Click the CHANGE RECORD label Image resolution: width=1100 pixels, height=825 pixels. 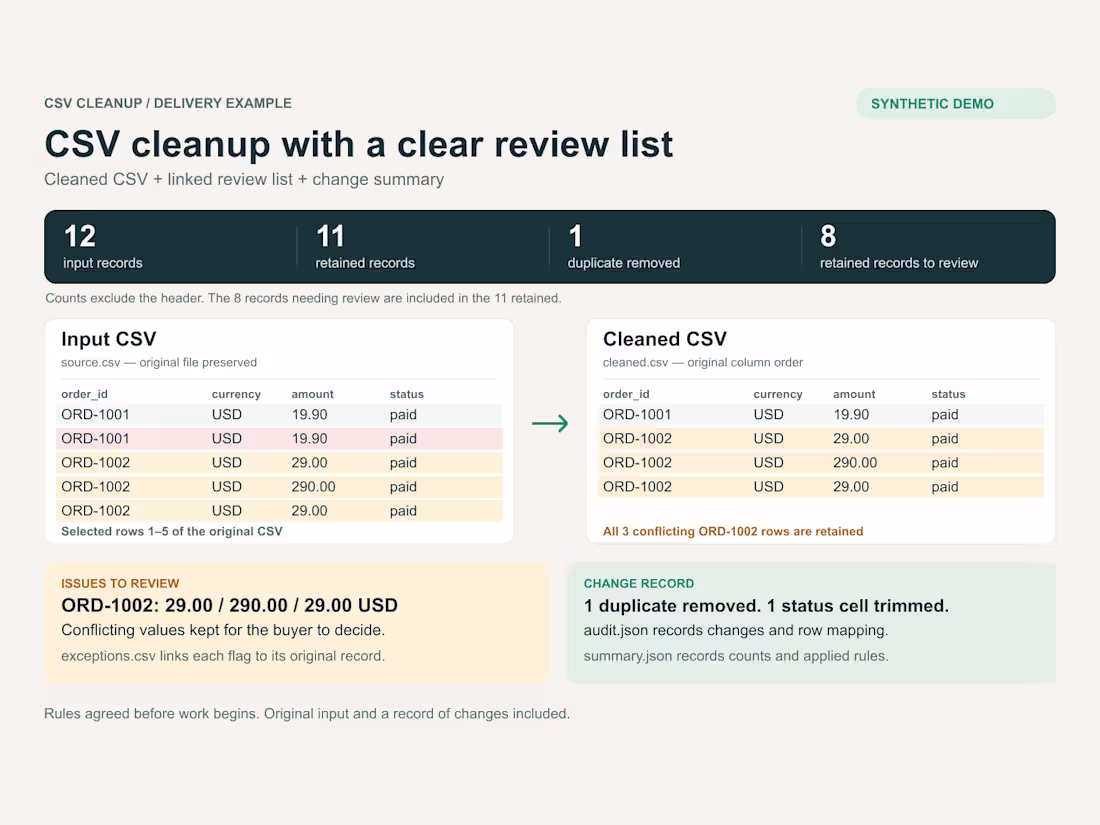pyautogui.click(x=638, y=584)
